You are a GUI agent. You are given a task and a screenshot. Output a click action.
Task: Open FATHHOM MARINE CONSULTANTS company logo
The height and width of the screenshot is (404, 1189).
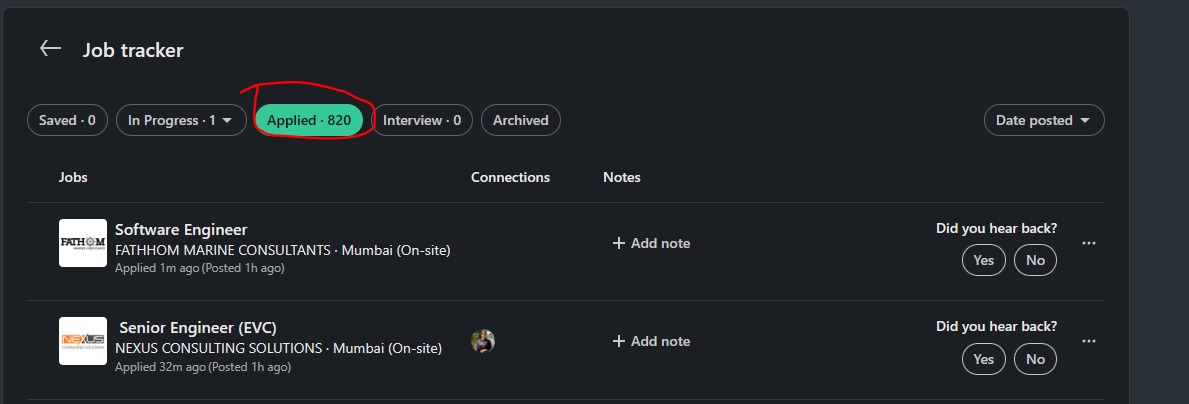tap(83, 243)
